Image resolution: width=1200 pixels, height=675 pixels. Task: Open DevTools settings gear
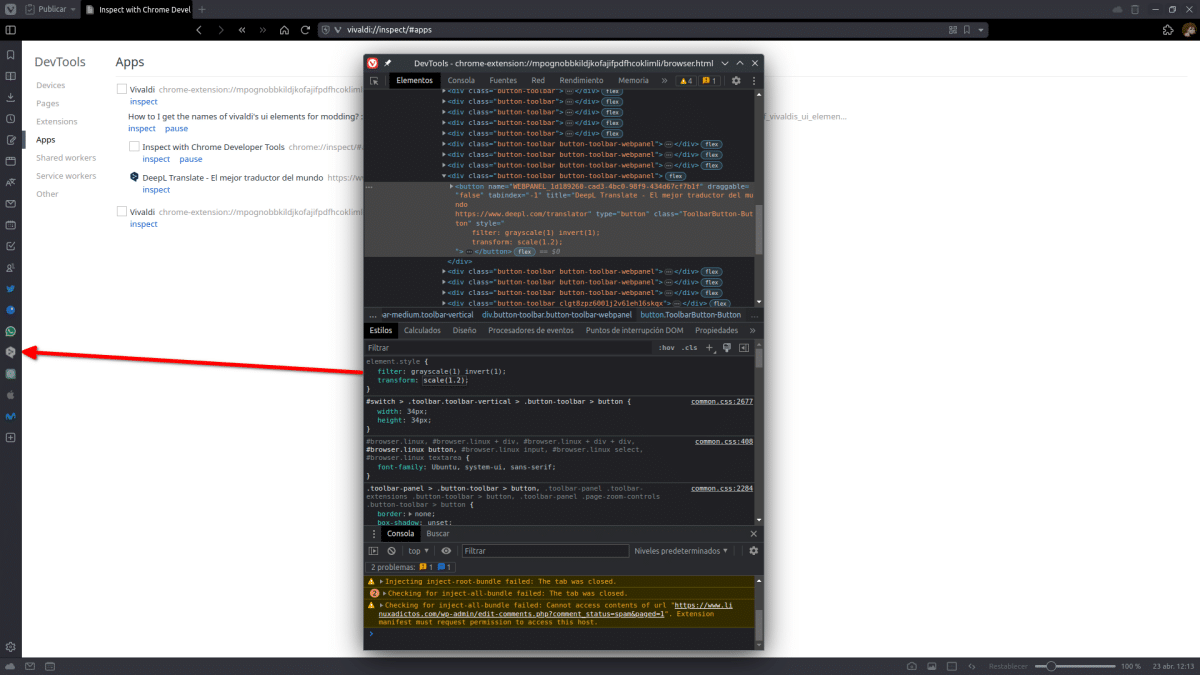735,80
